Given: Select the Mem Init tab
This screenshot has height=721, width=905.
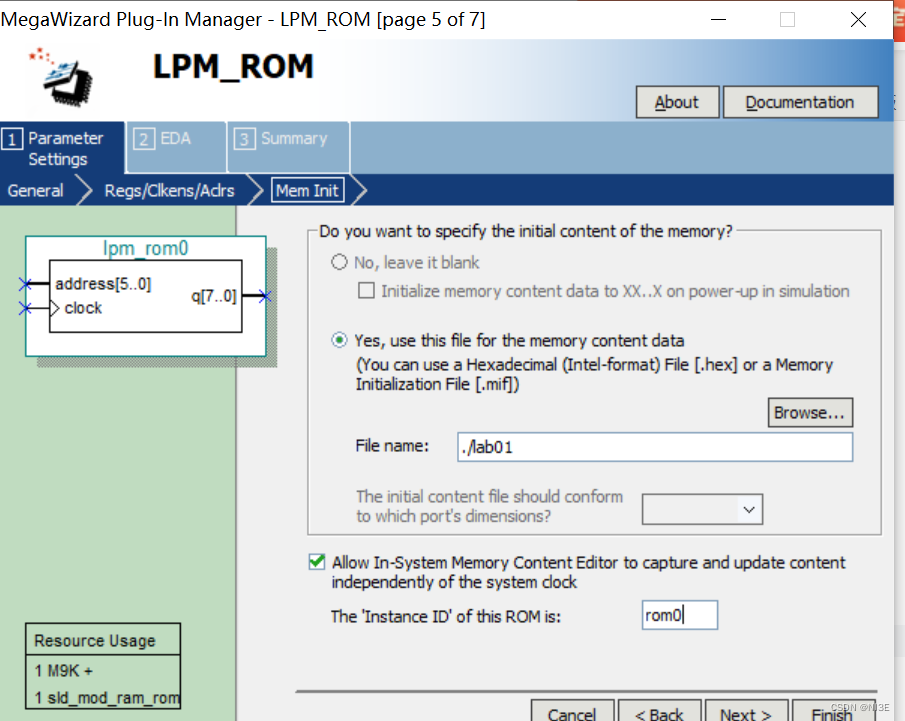Looking at the screenshot, I should point(307,189).
